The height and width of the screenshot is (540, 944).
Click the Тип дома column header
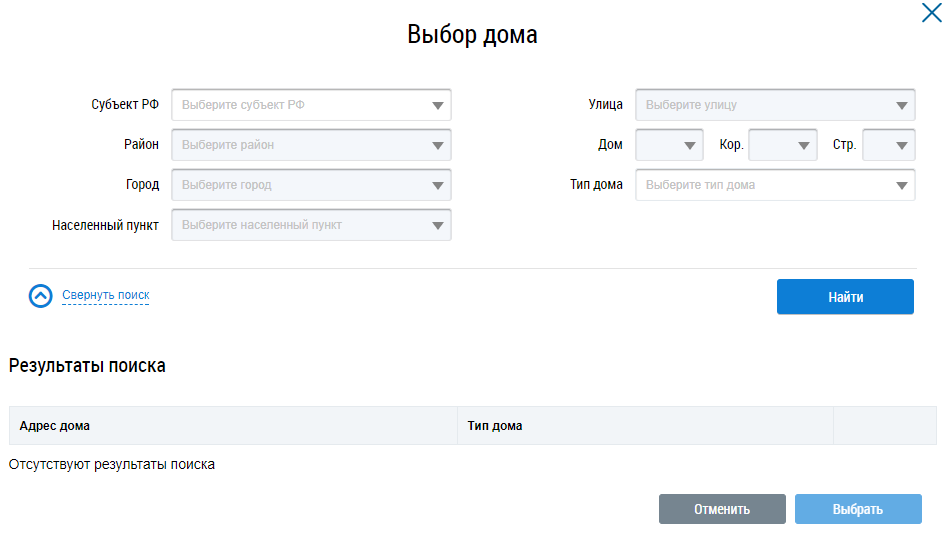point(495,426)
